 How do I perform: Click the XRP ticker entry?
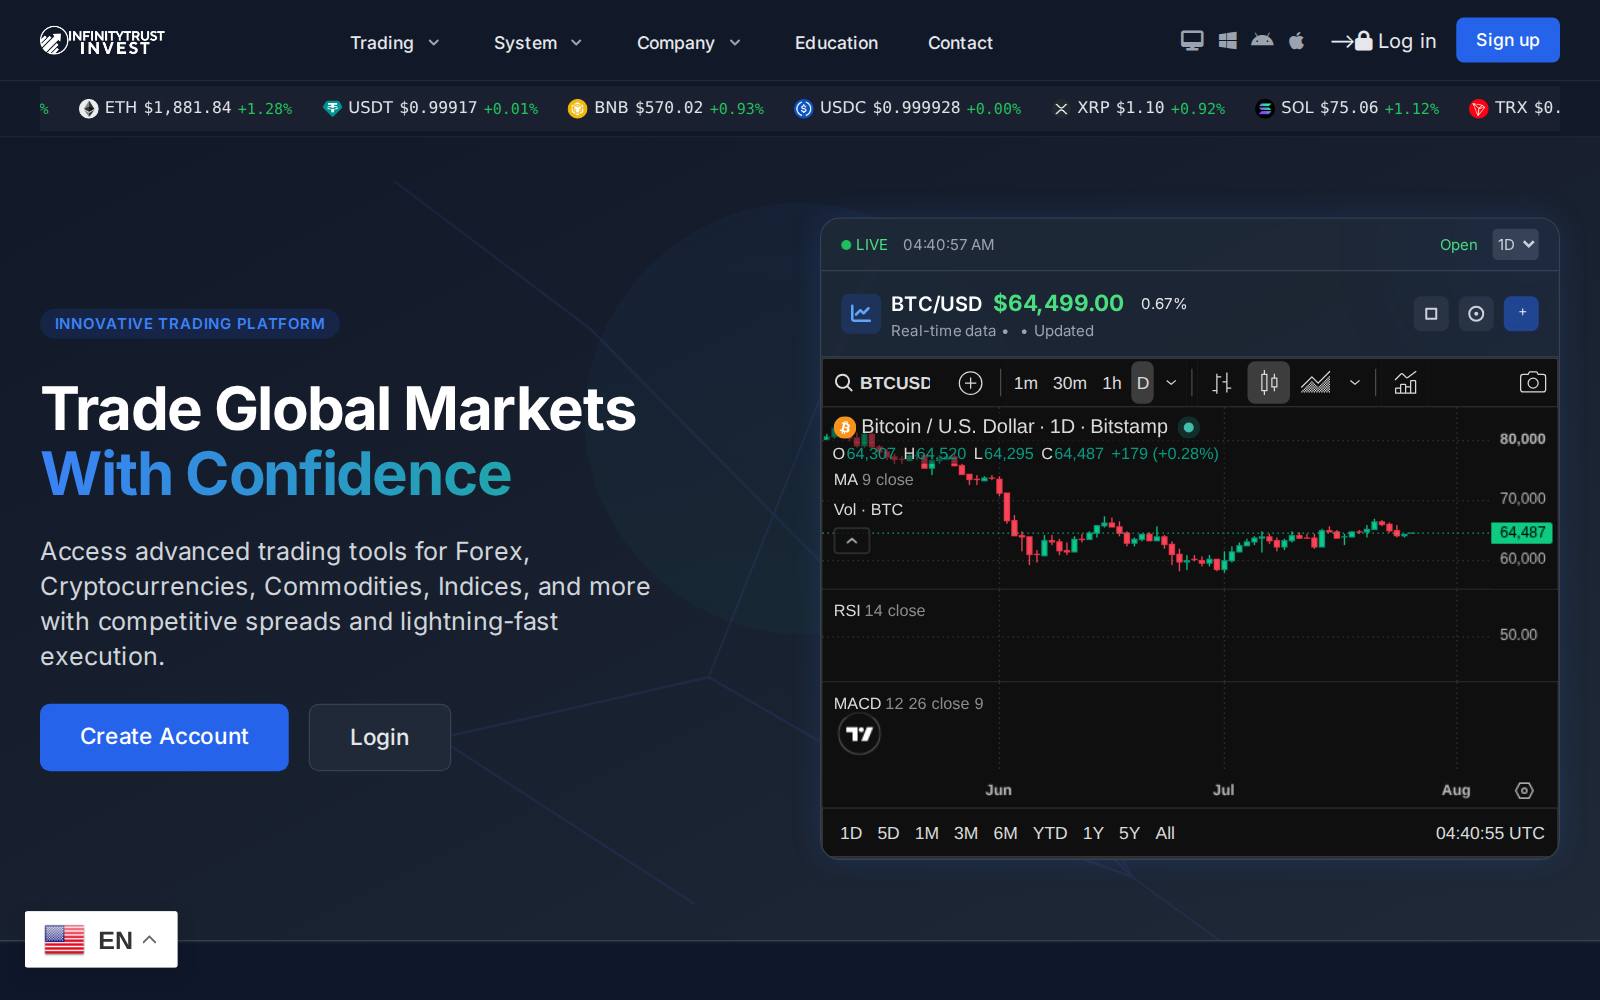(1139, 108)
